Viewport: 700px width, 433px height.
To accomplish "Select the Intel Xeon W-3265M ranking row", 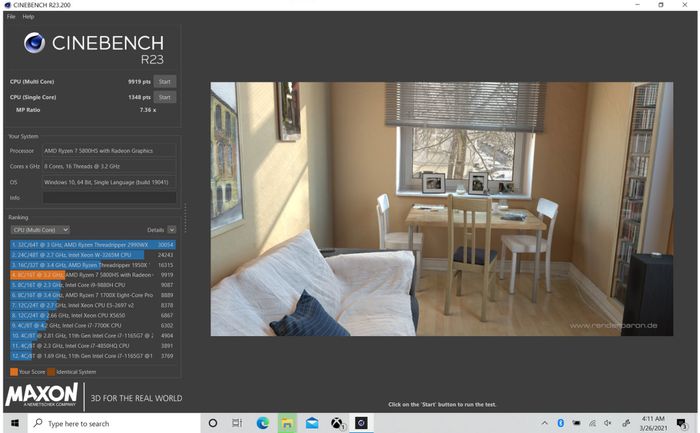I will (x=93, y=255).
